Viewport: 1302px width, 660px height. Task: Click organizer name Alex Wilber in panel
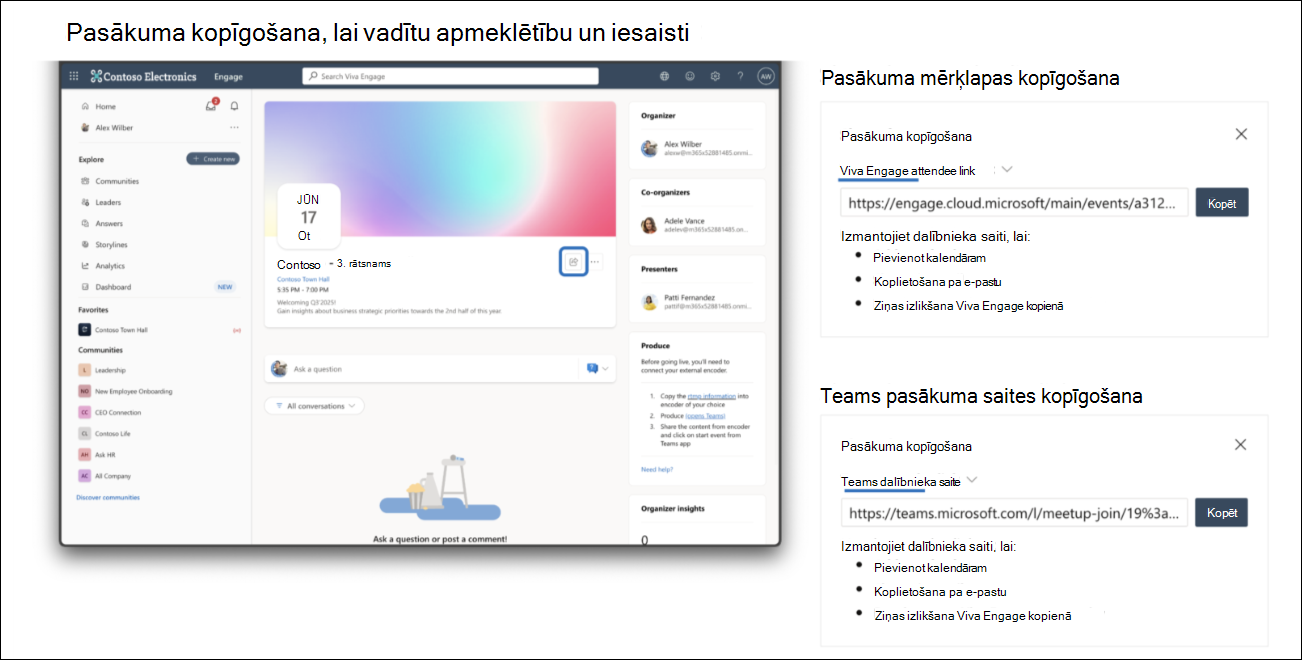[683, 144]
